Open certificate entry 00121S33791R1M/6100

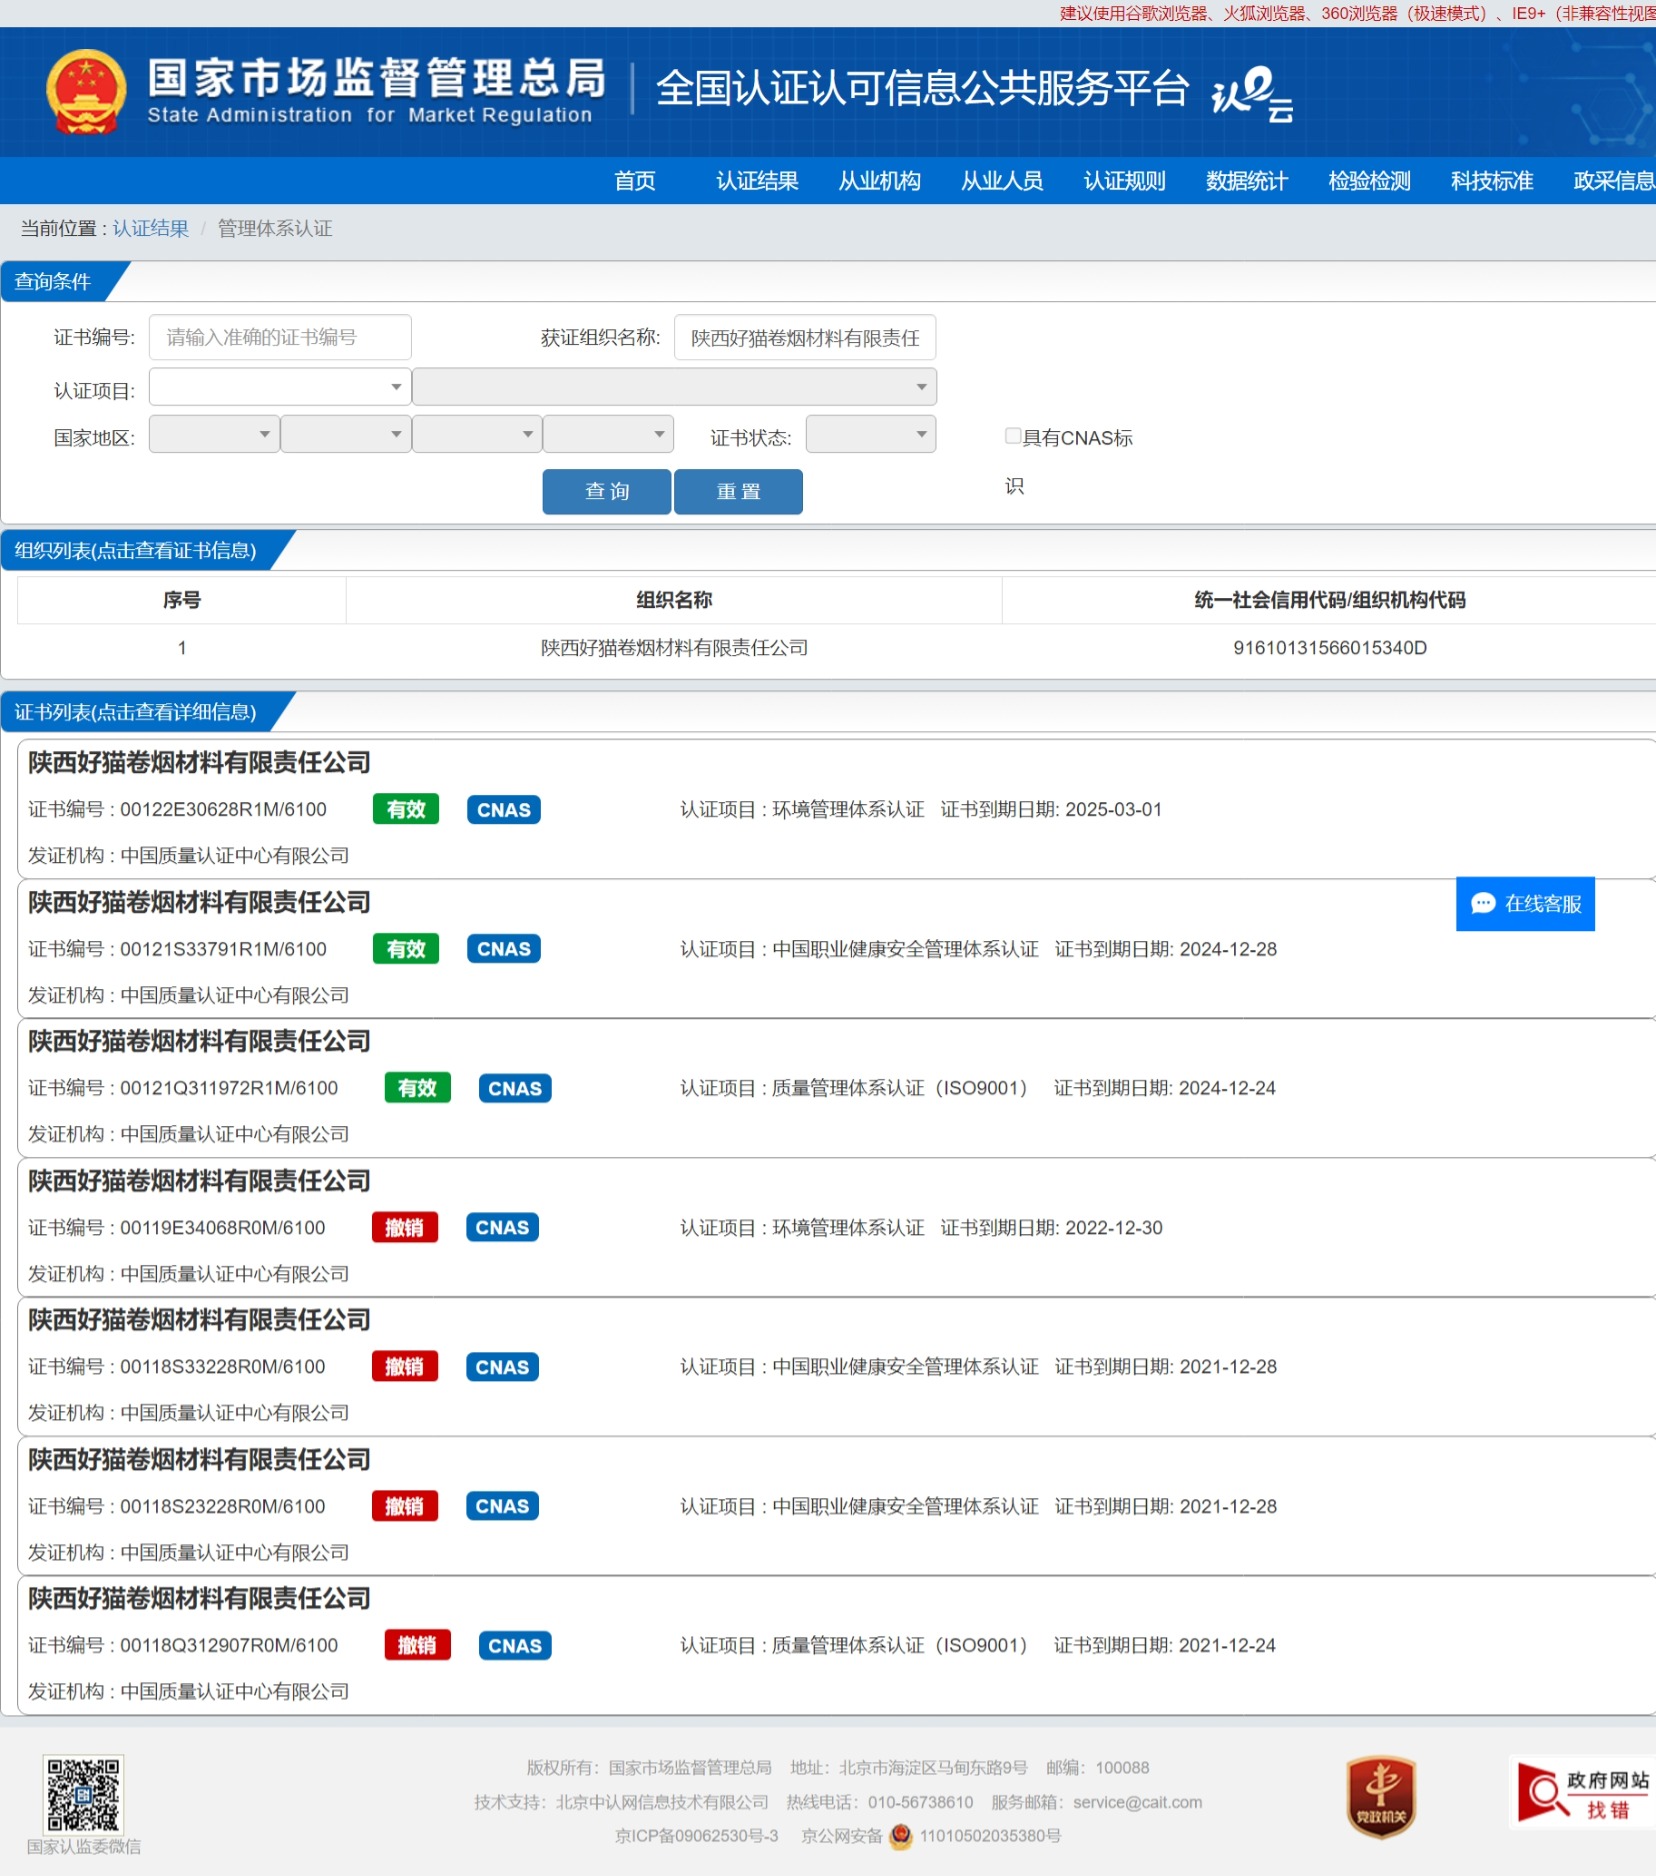point(836,949)
